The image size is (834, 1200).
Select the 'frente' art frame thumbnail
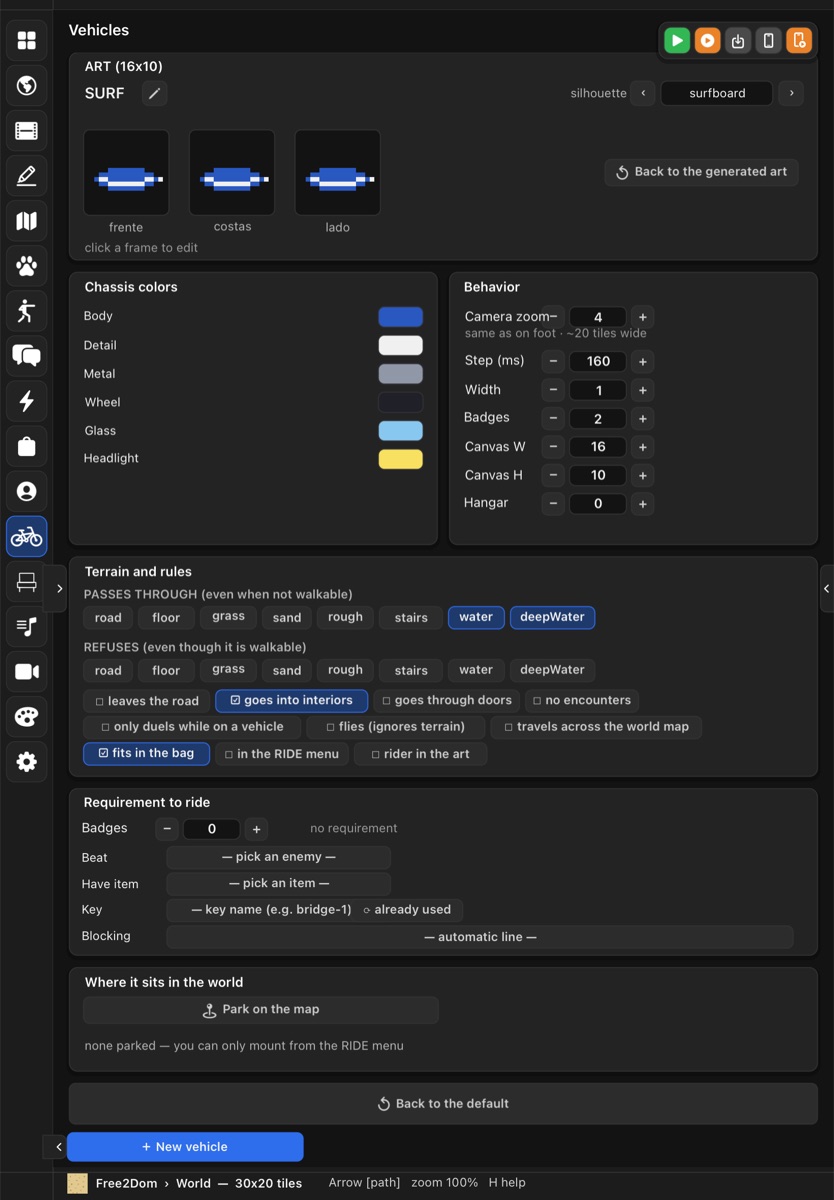(126, 172)
